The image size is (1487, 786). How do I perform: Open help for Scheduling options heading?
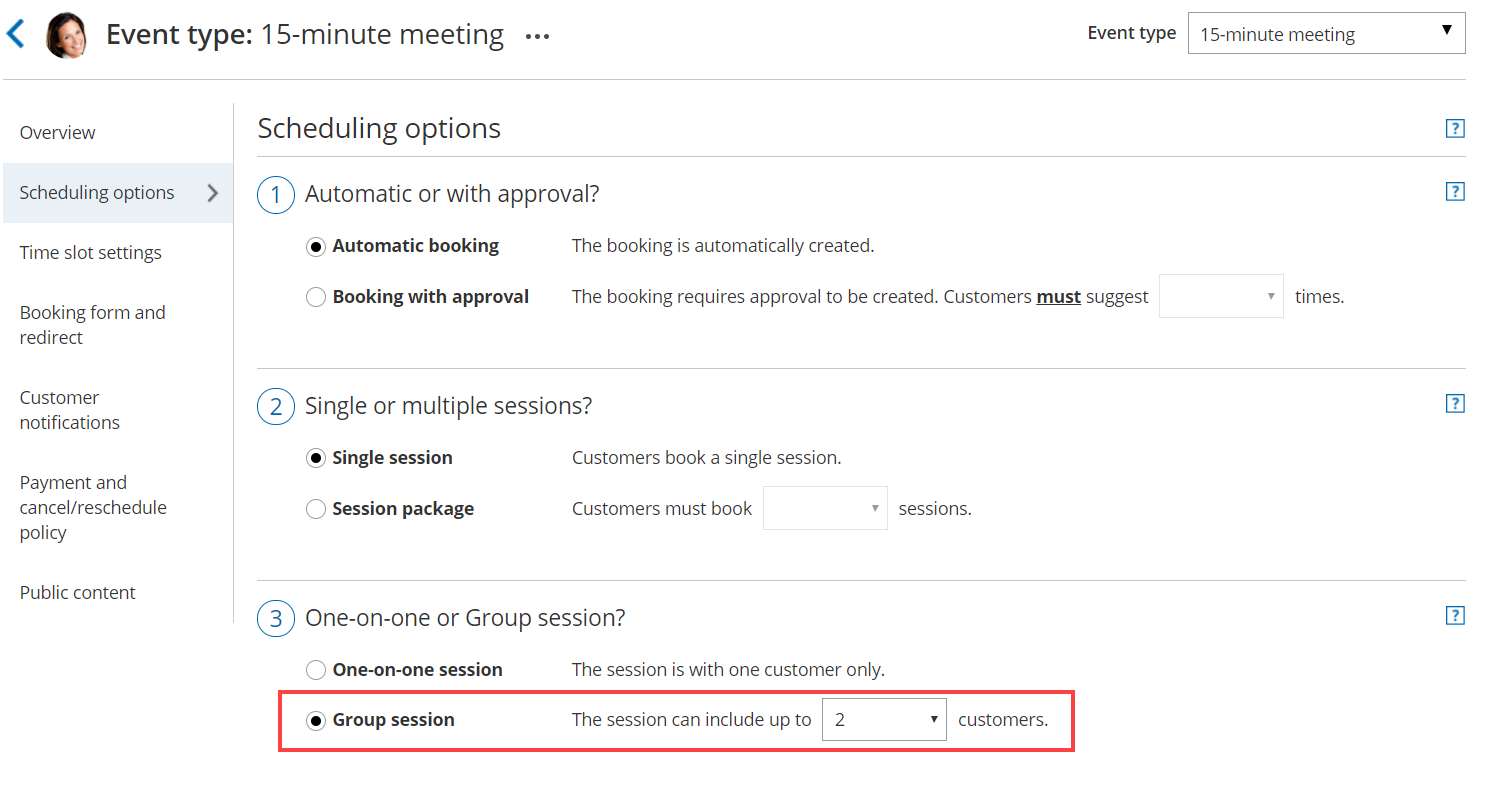[x=1455, y=128]
